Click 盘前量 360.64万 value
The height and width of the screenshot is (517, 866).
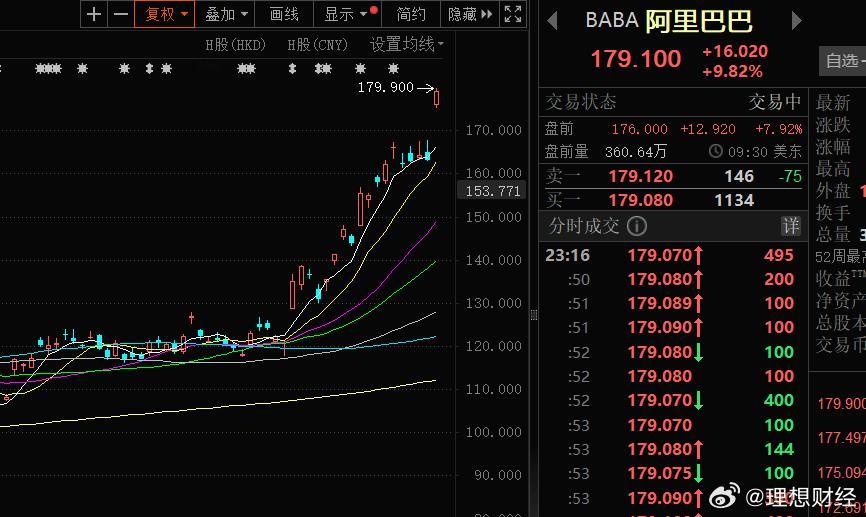(x=636, y=151)
